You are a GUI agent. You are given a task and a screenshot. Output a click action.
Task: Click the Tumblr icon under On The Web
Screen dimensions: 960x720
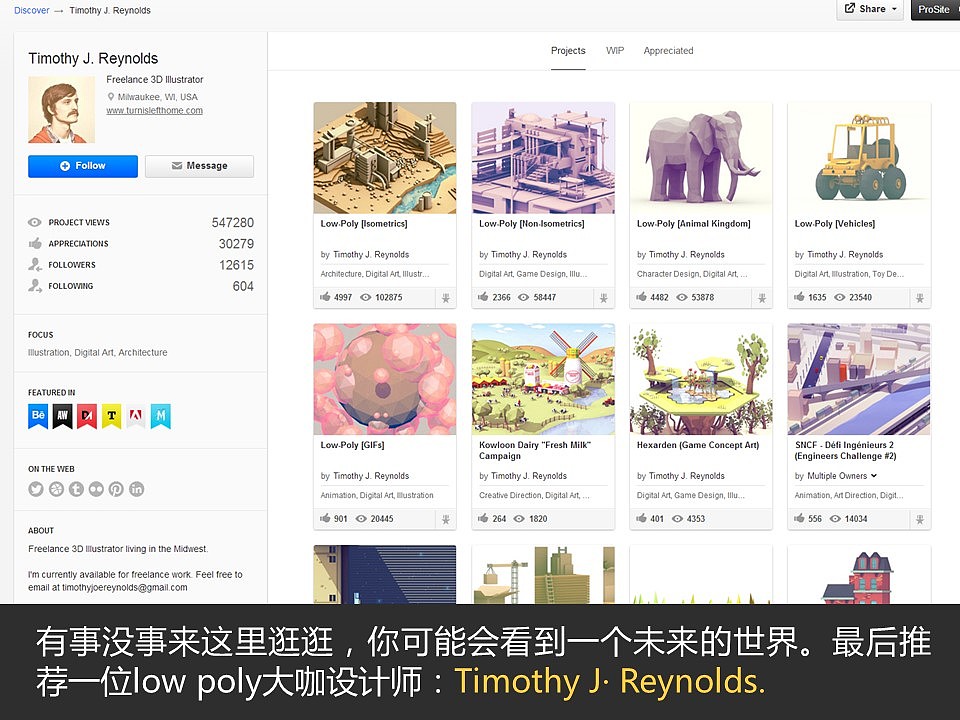(x=76, y=489)
